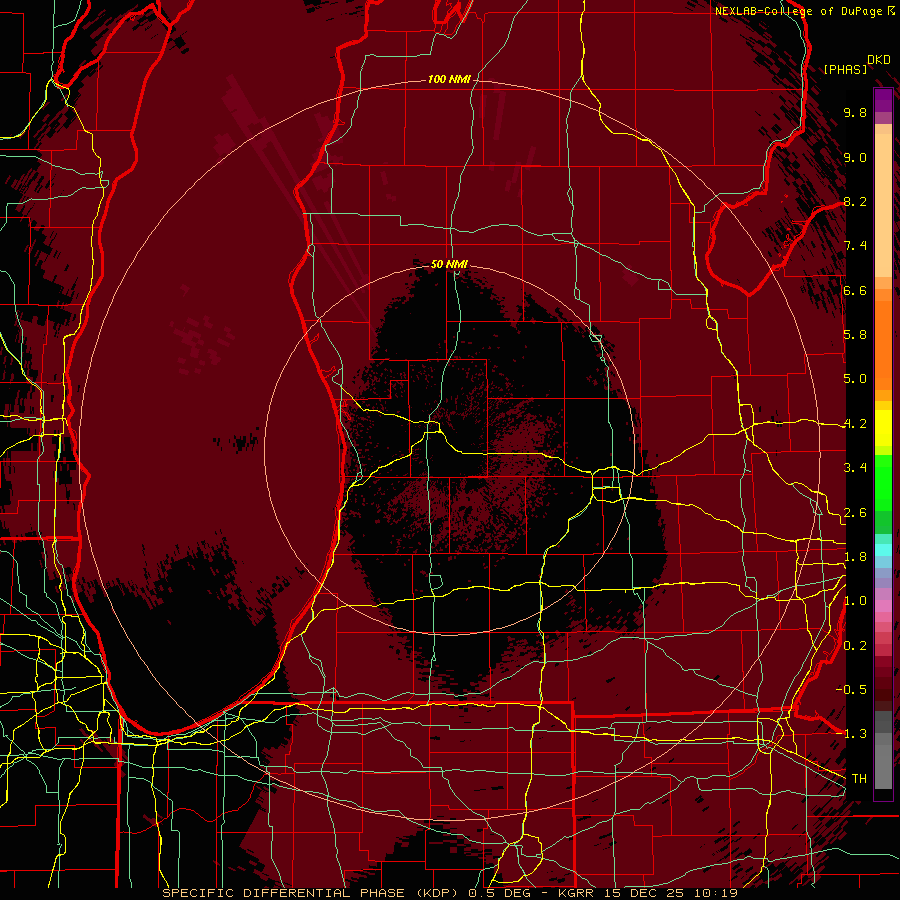The width and height of the screenshot is (900, 900).
Task: Click the 9.0 color scale value
Action: pyautogui.click(x=855, y=157)
